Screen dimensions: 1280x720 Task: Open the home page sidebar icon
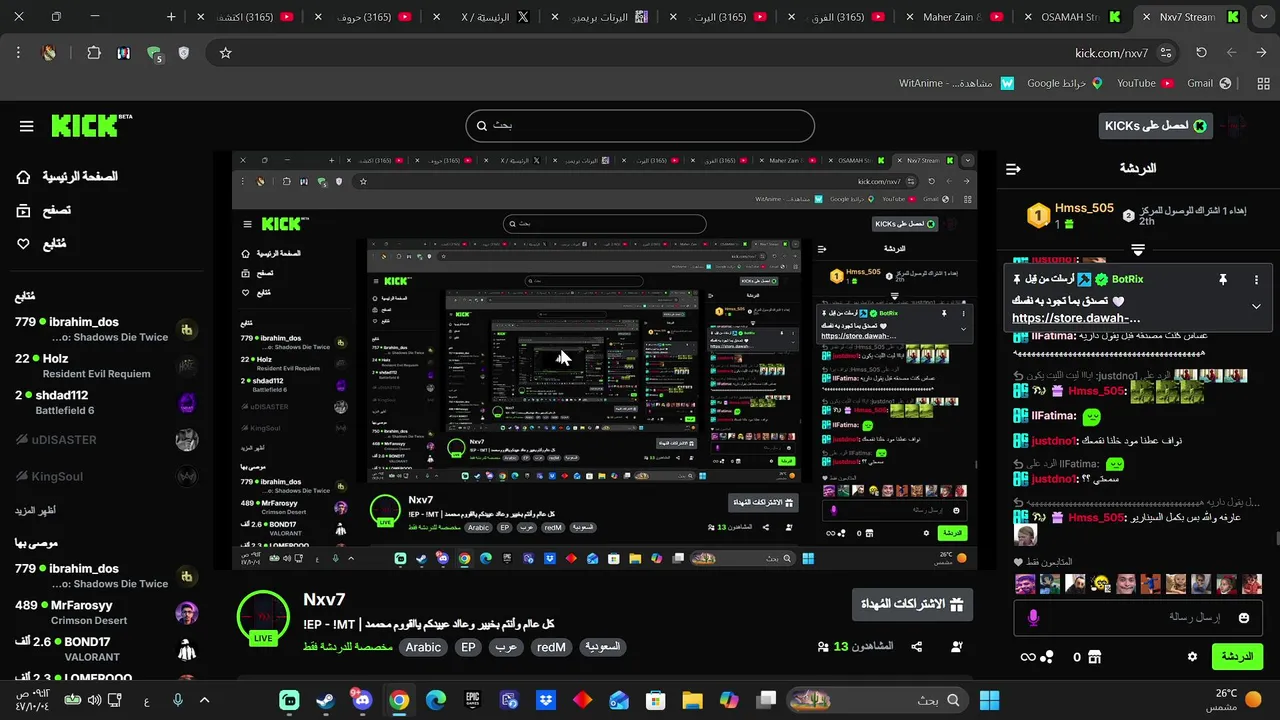24,177
